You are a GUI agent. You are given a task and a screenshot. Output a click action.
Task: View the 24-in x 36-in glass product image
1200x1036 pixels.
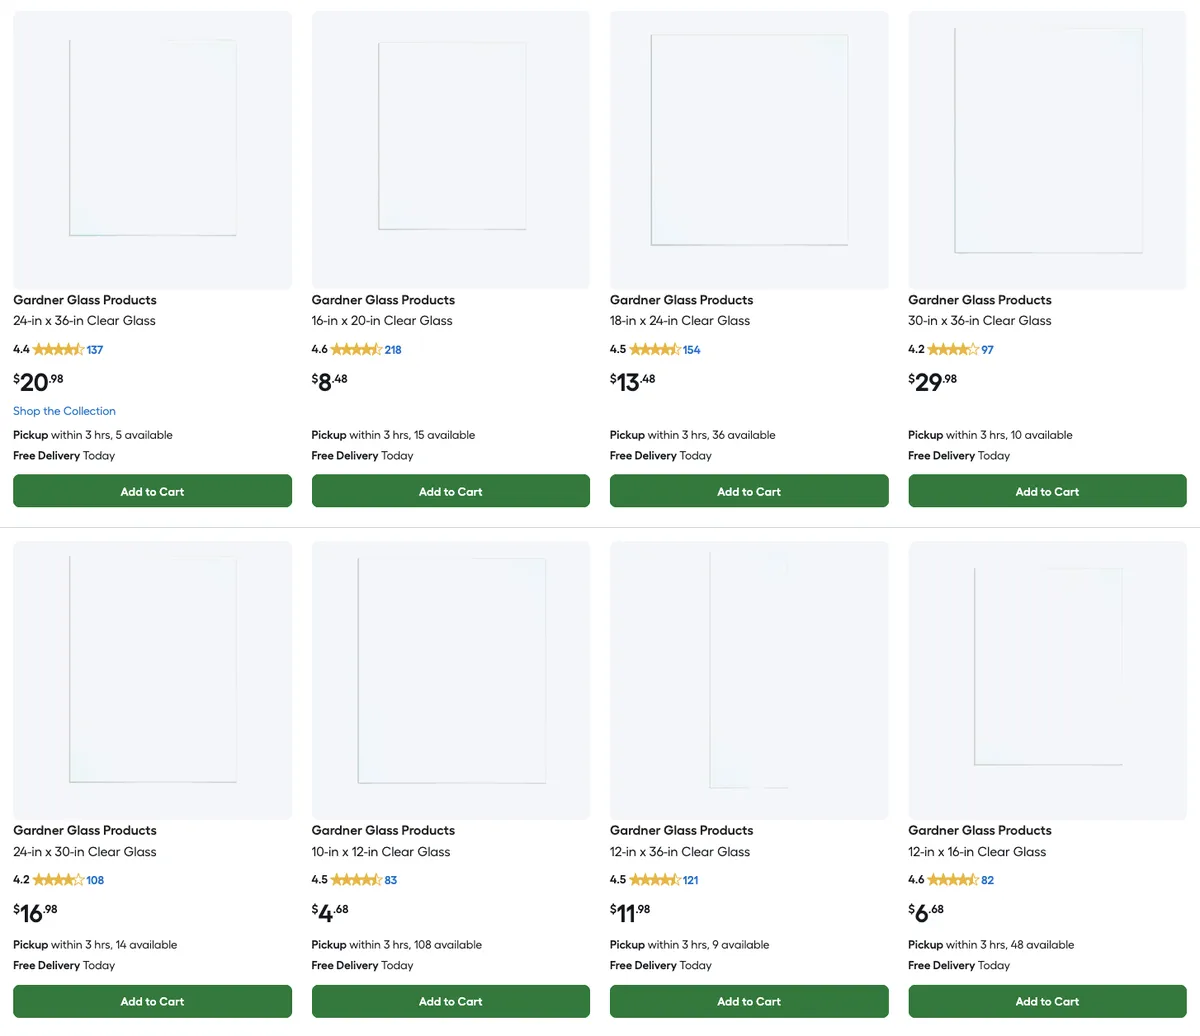click(152, 150)
